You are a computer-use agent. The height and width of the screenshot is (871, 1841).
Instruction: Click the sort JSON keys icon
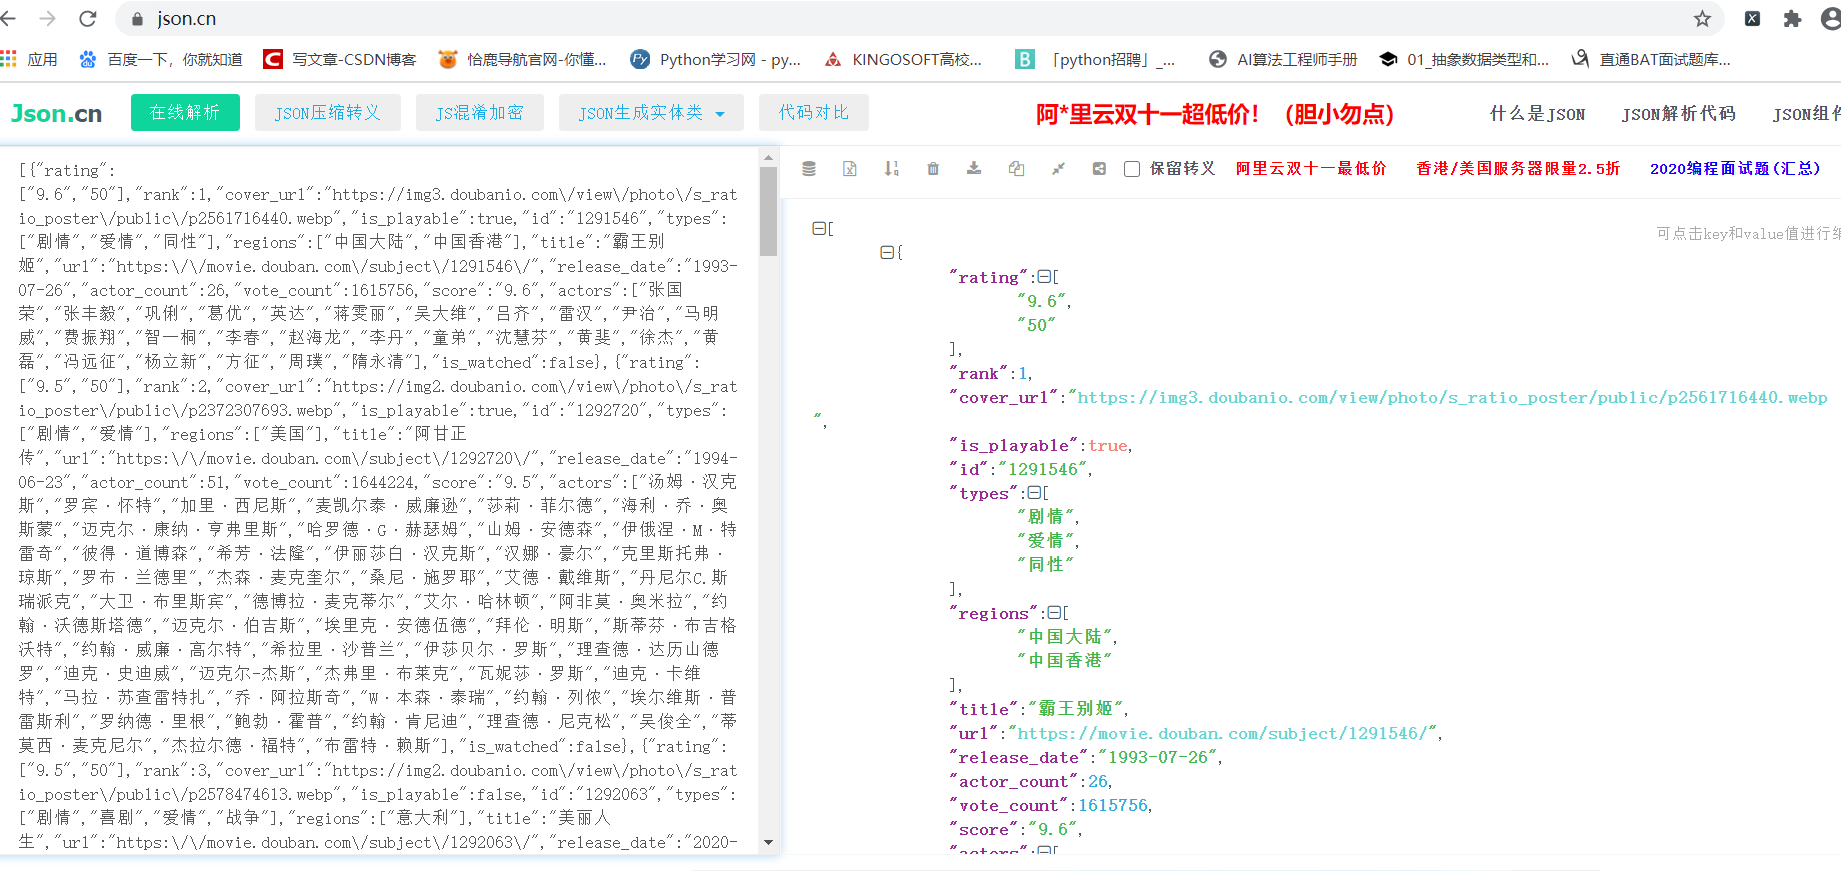[892, 169]
